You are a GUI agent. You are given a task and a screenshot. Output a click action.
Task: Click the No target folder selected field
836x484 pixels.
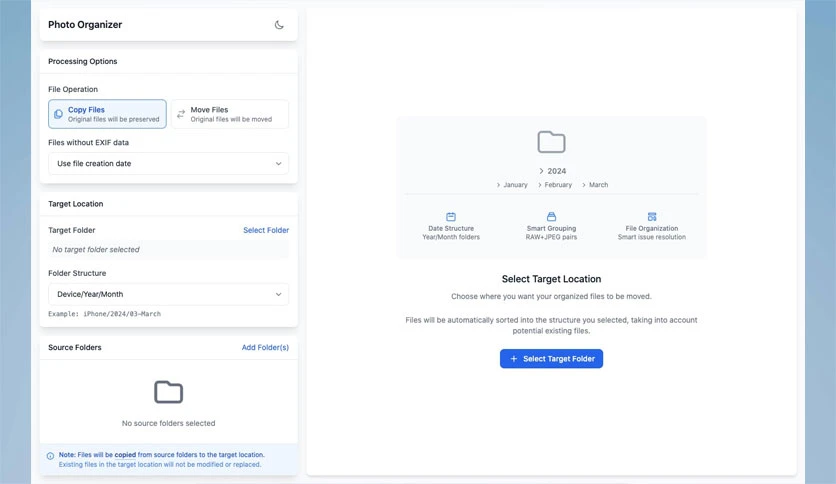168,249
